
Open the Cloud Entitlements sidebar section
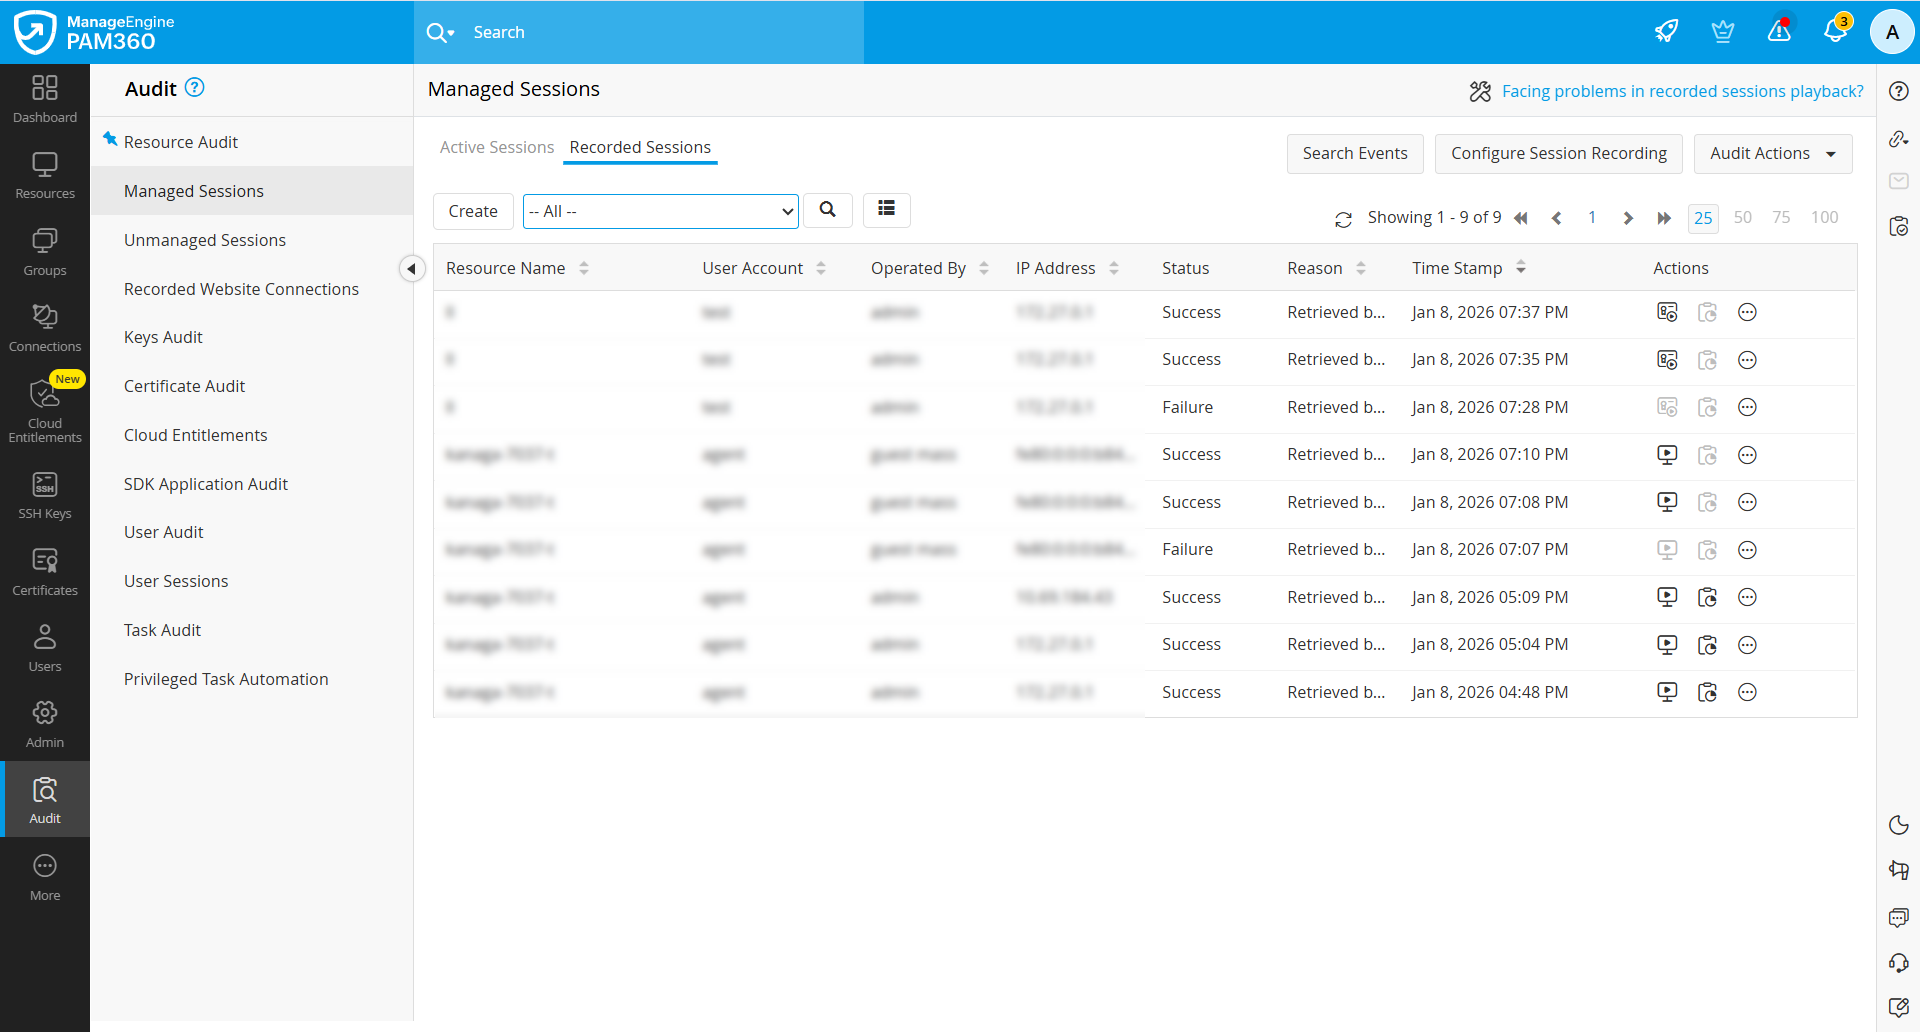44,410
